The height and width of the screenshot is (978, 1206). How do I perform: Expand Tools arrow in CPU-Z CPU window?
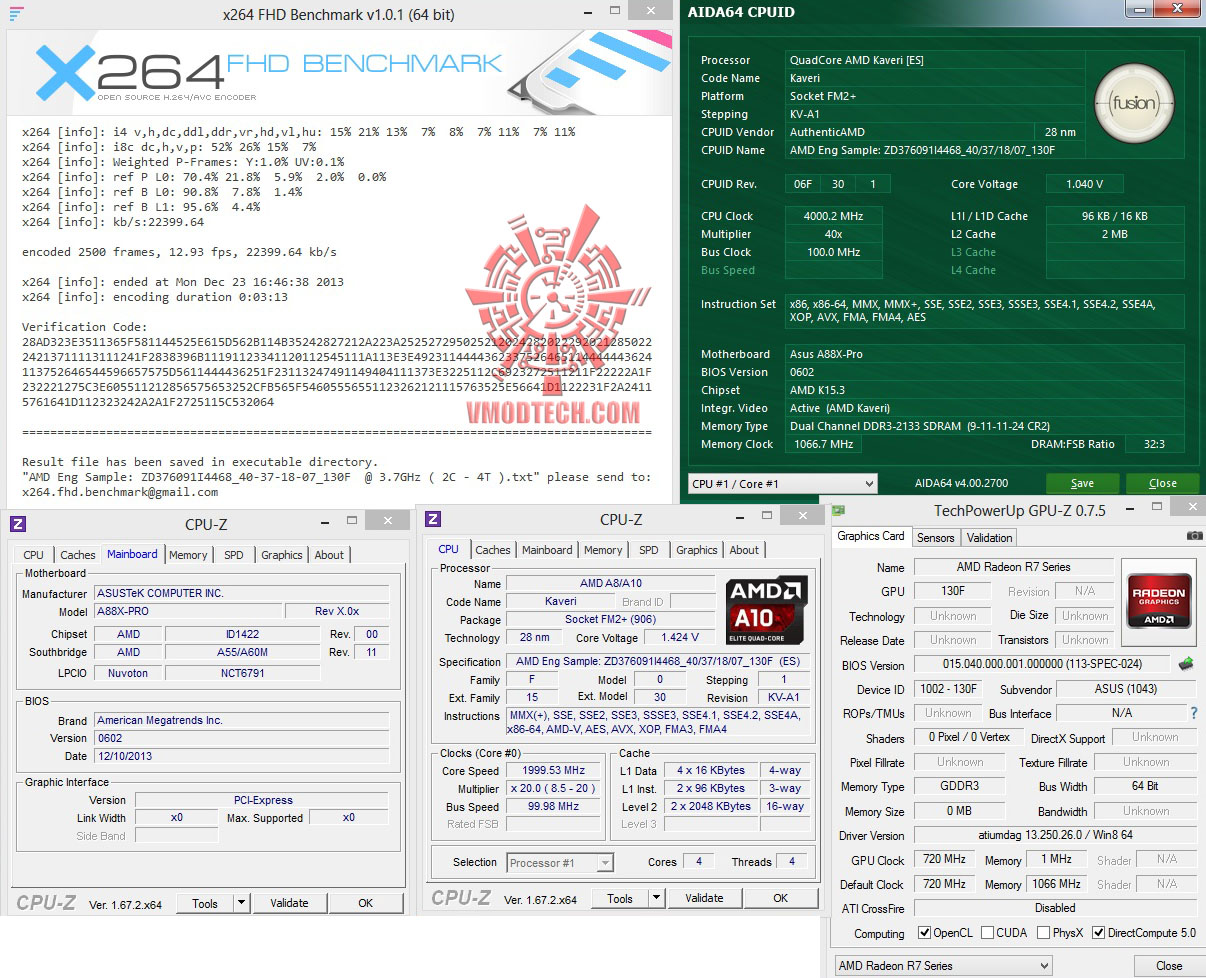point(656,899)
